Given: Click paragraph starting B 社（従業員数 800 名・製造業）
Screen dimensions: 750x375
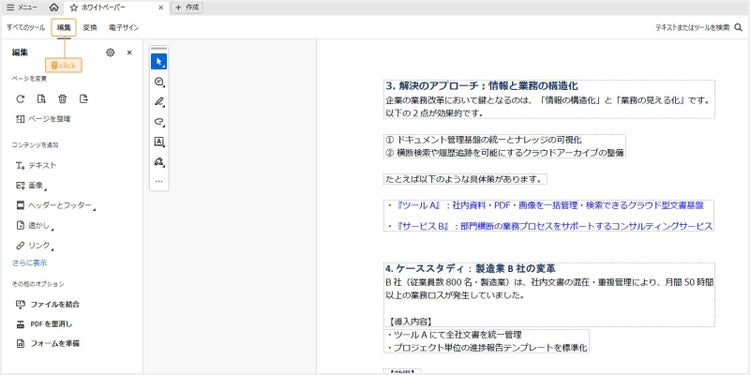Looking at the screenshot, I should [x=550, y=288].
